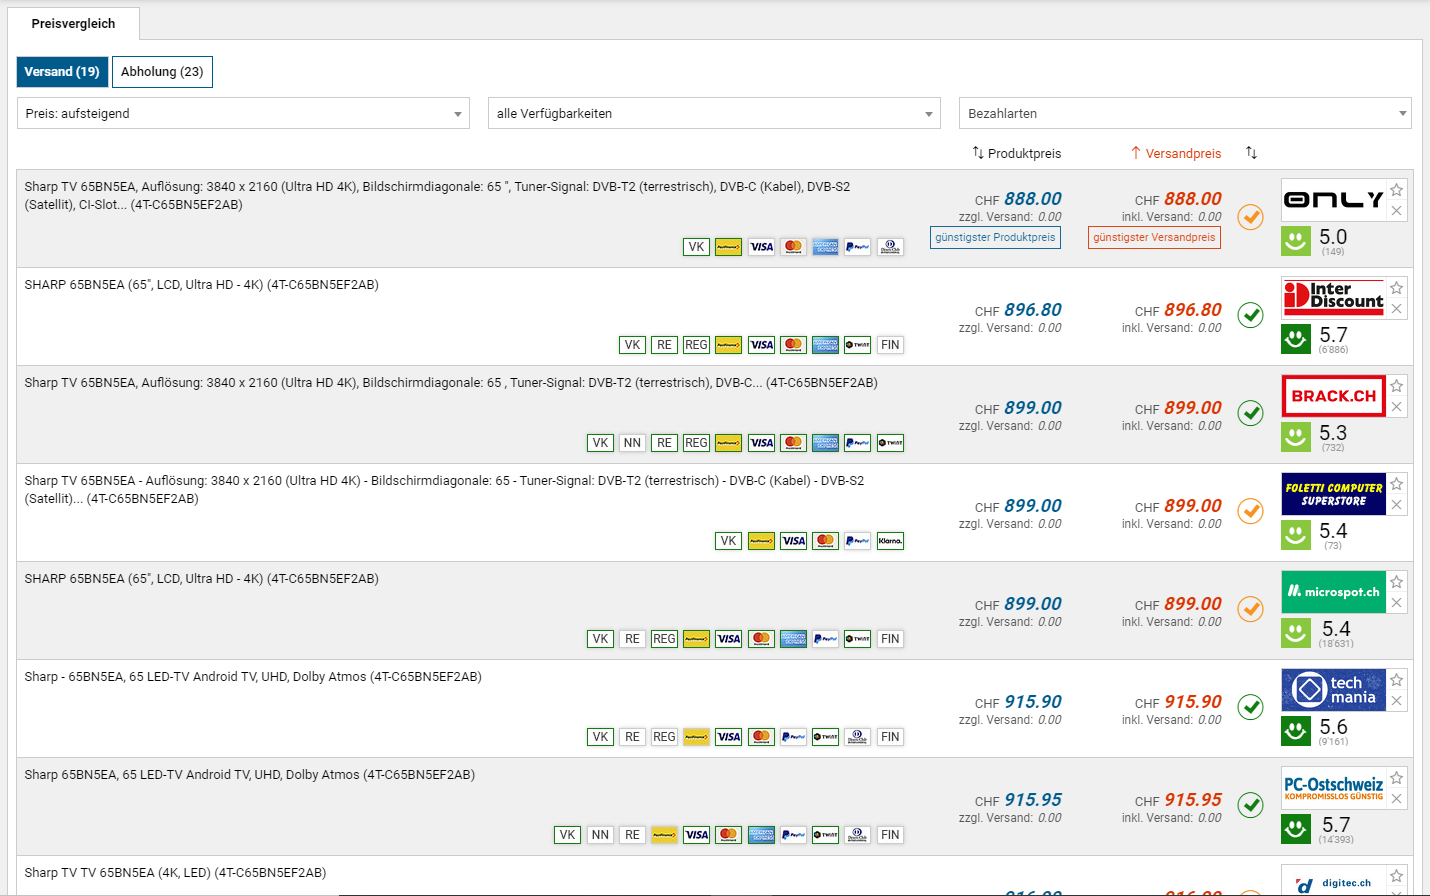Click the orange availability icon for the ONLY offer
The width and height of the screenshot is (1430, 896).
(1250, 217)
